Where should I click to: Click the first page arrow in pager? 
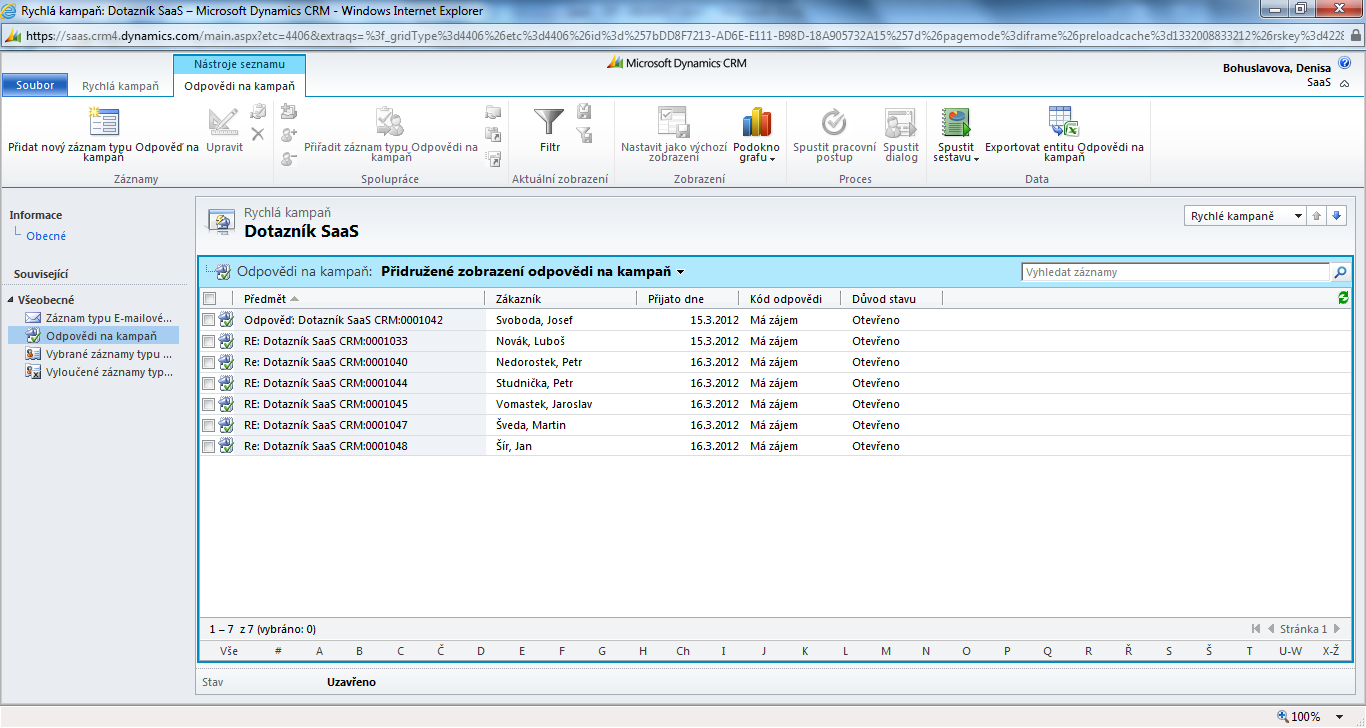1256,629
